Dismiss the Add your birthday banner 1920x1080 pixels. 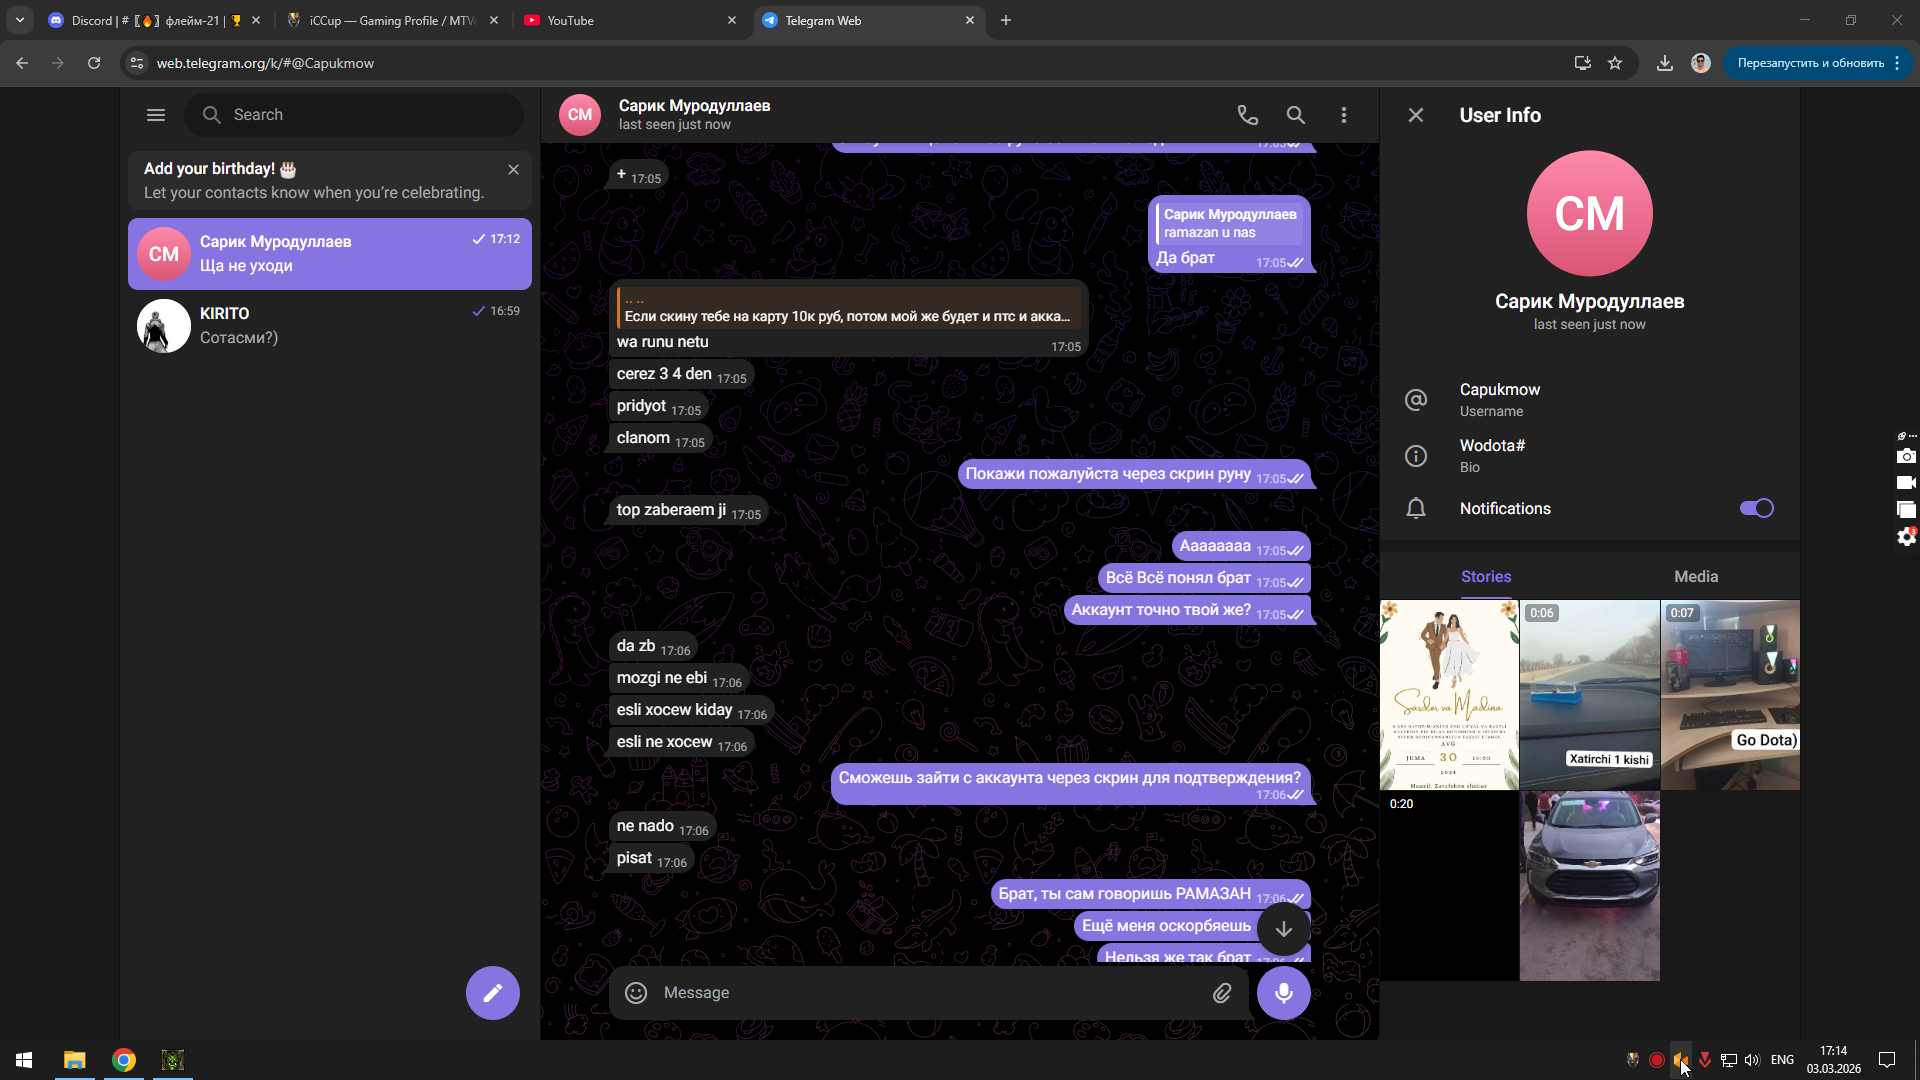point(513,170)
